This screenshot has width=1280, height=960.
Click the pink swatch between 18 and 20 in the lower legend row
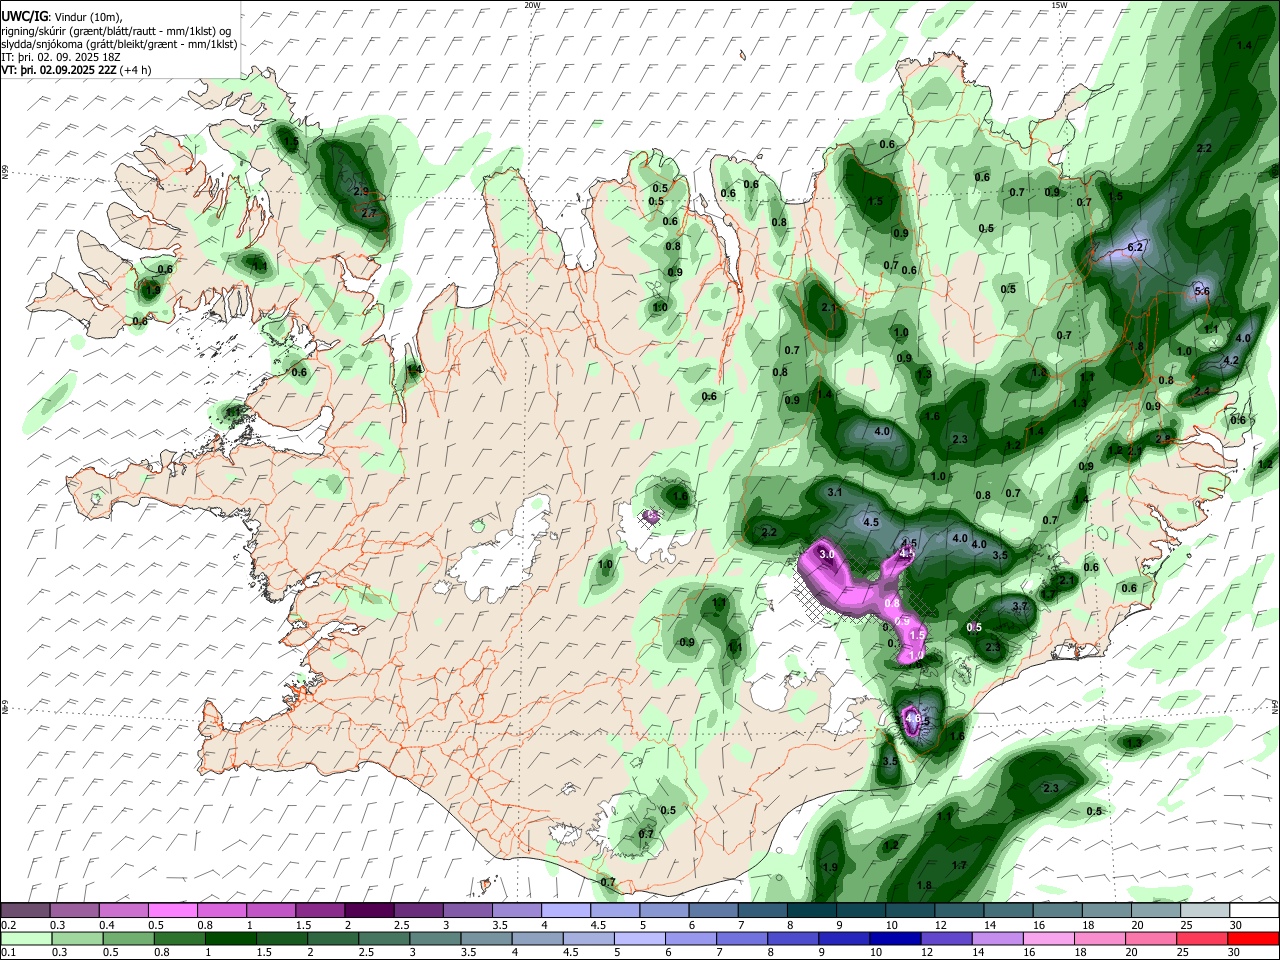1098,938
